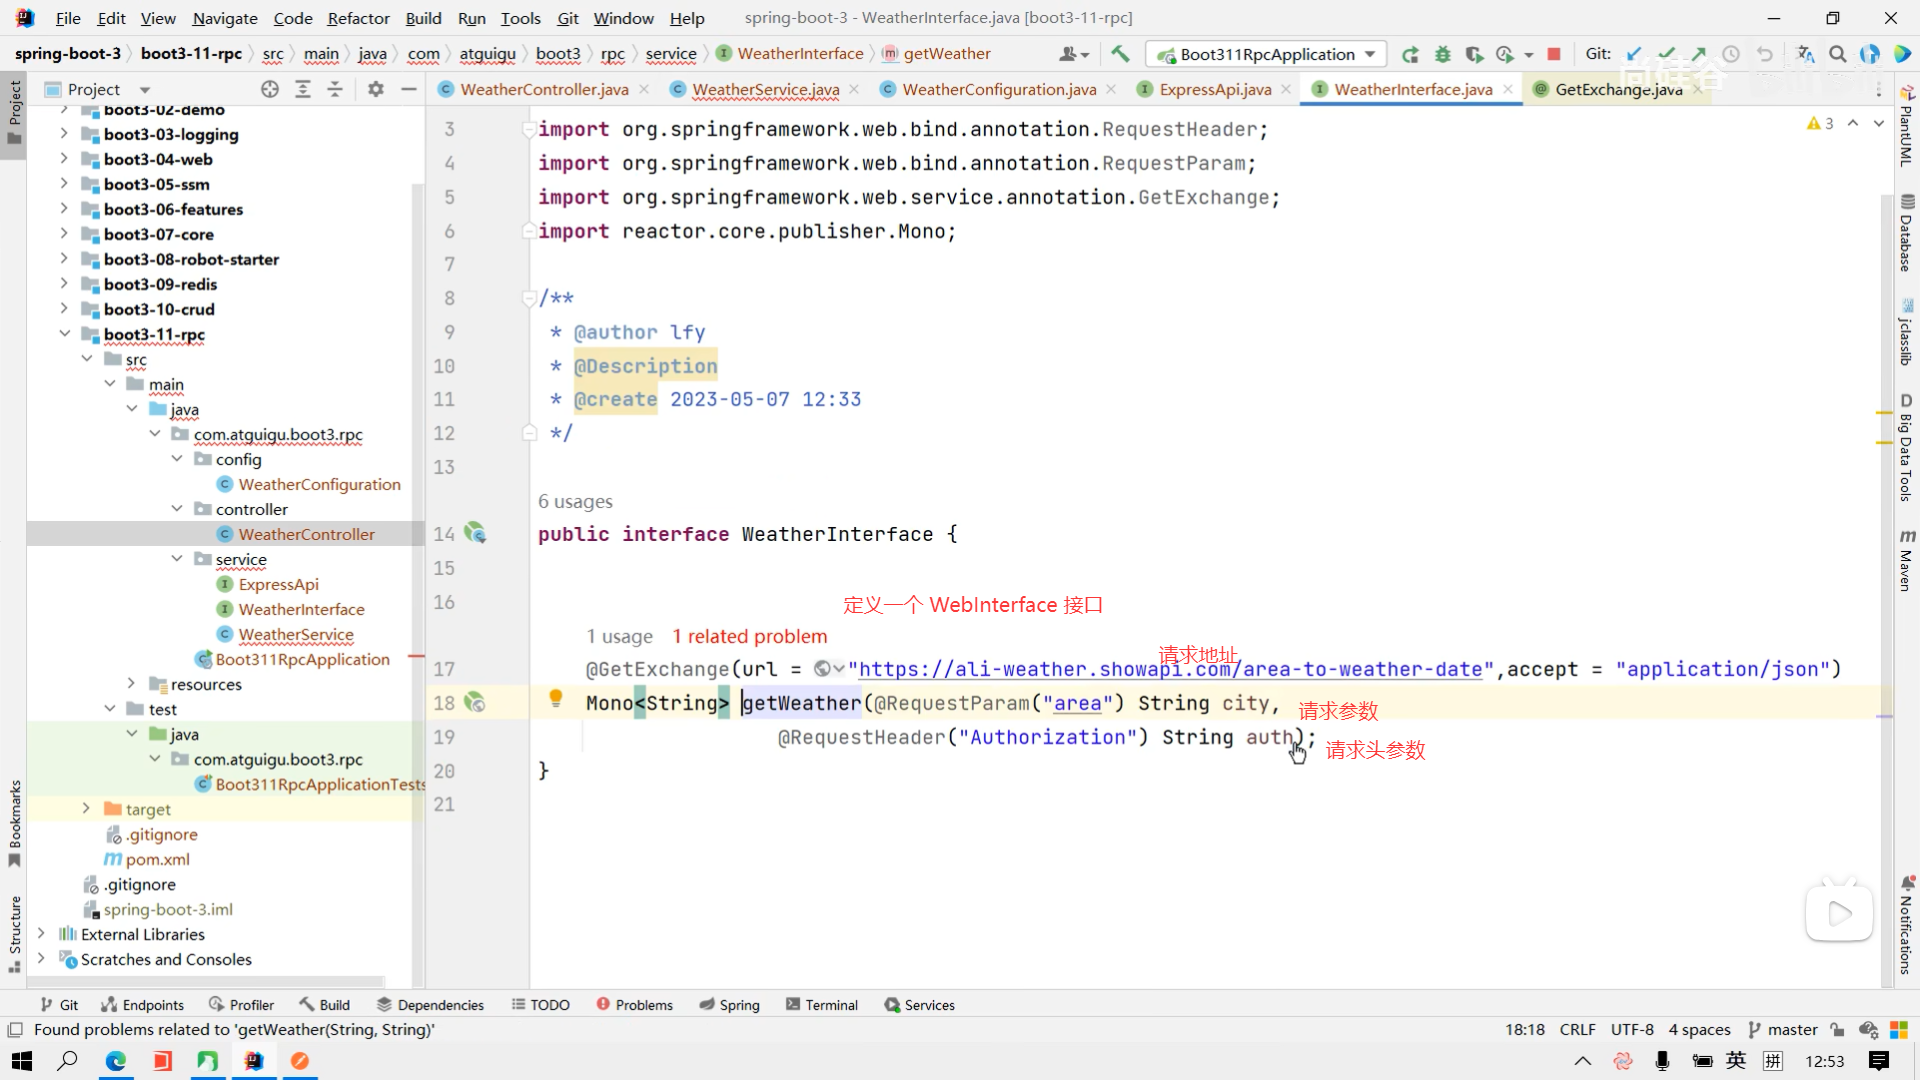Click Select Opened File locate icon
Screen dimensions: 1920x1080
pyautogui.click(x=270, y=89)
